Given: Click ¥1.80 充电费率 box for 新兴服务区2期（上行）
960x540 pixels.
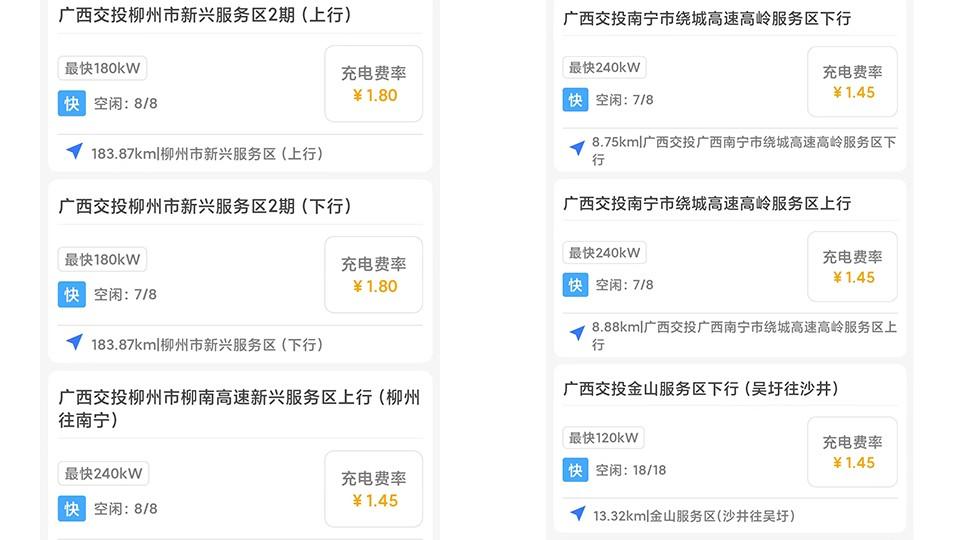Looking at the screenshot, I should (374, 84).
